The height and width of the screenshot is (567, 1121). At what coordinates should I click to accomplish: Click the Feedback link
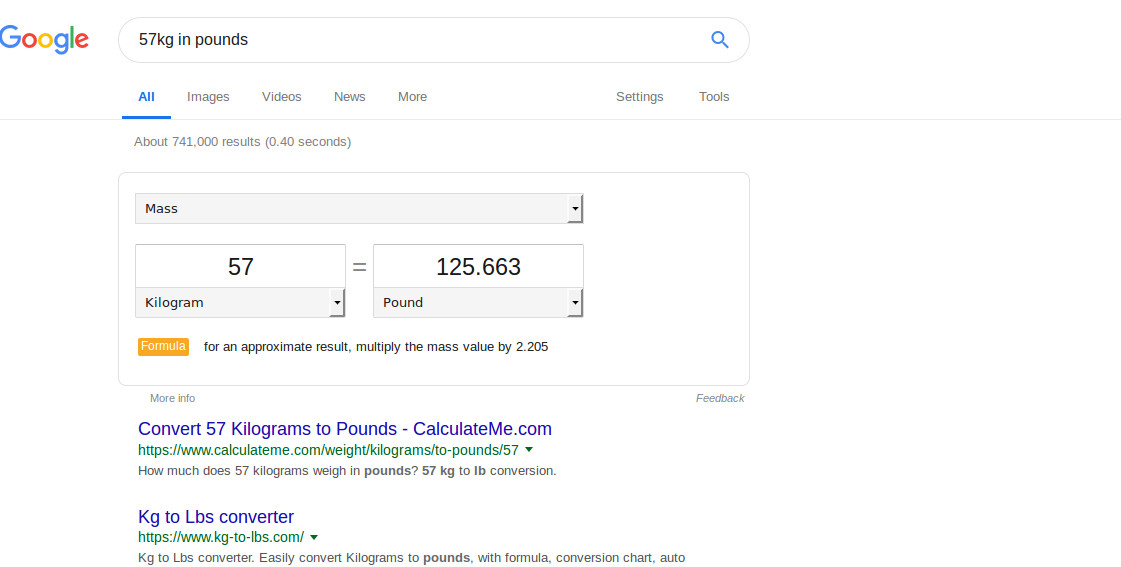tap(720, 398)
